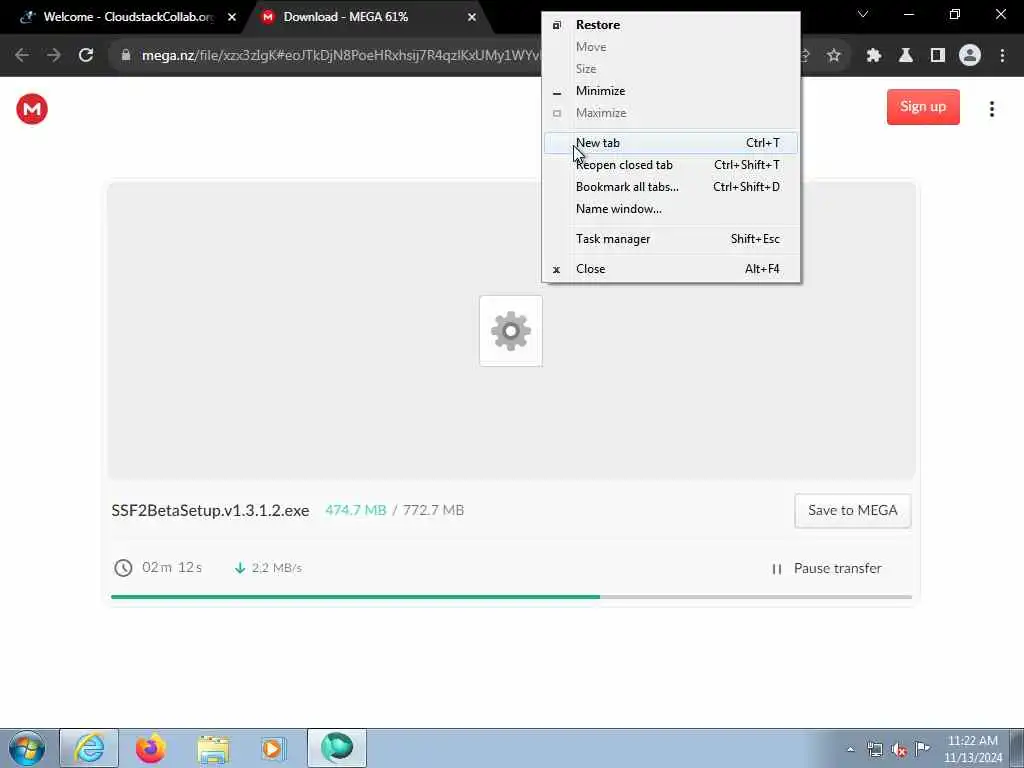Open the Action Center flag icon
Screen dimensions: 1024x768
pyautogui.click(x=922, y=749)
